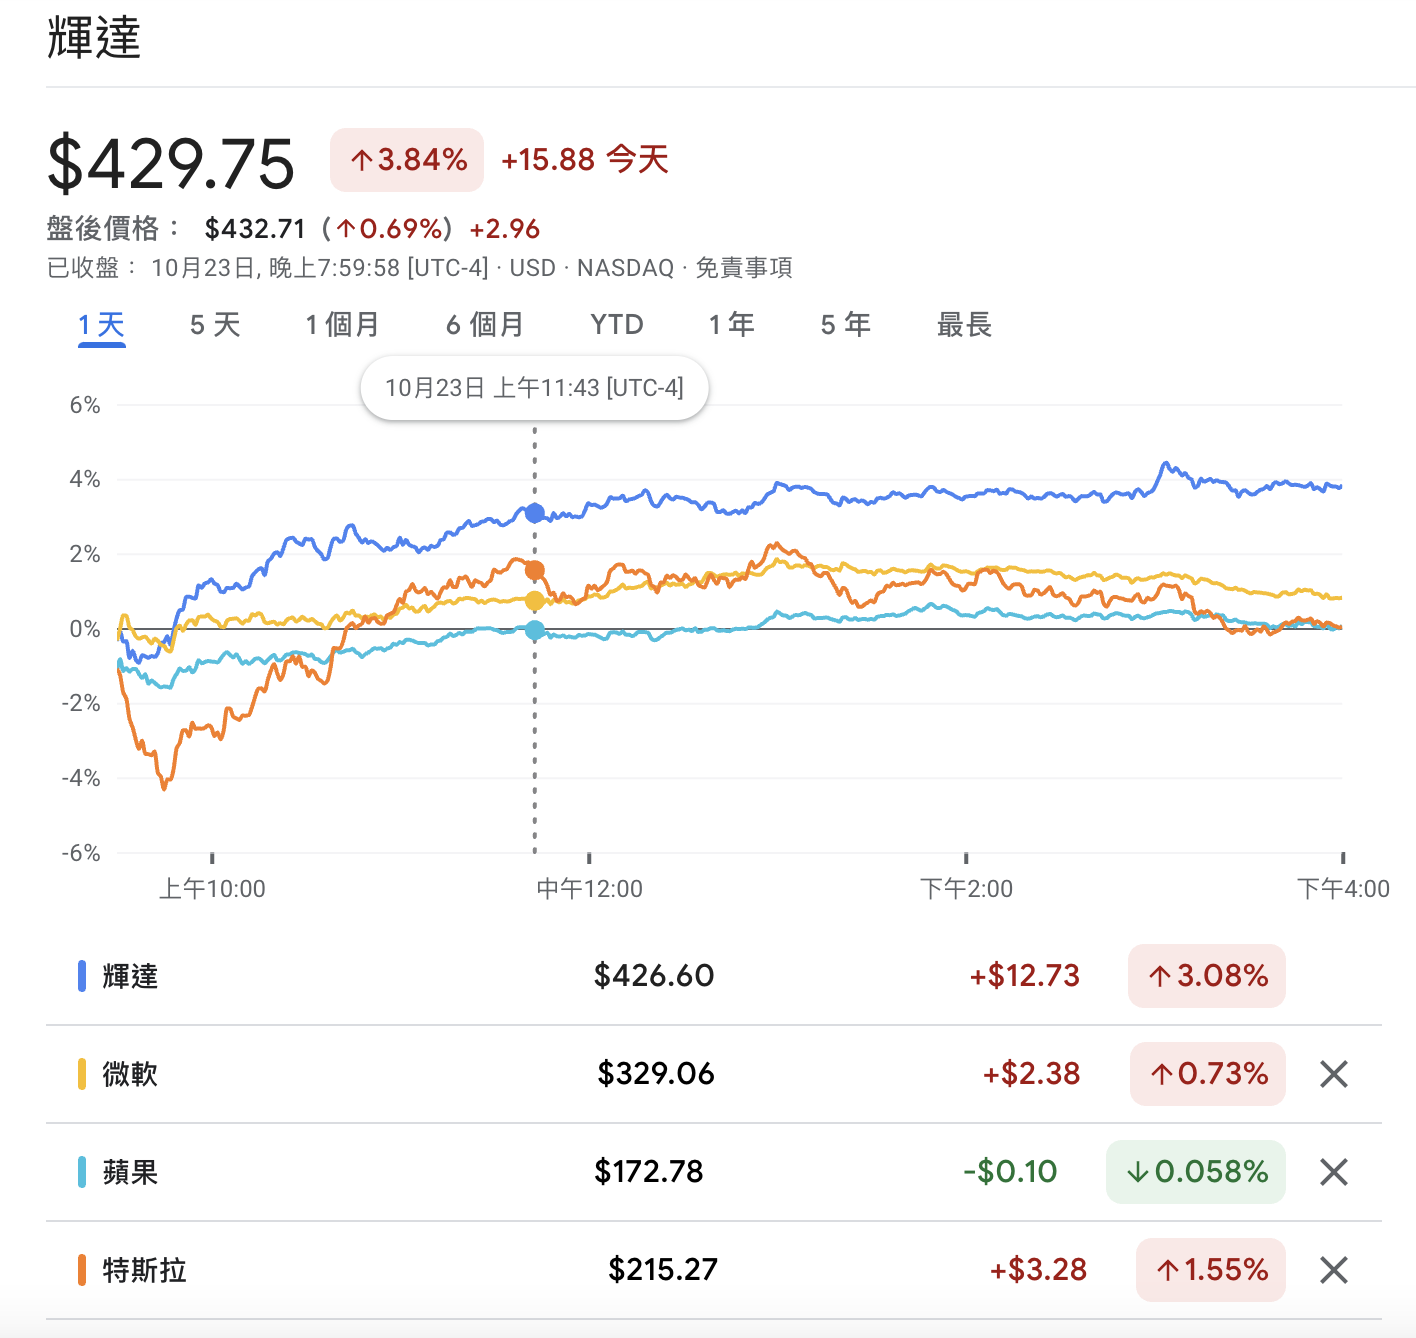Click the +15.88 今天 change text
Image resolution: width=1416 pixels, height=1338 pixels.
coord(585,160)
